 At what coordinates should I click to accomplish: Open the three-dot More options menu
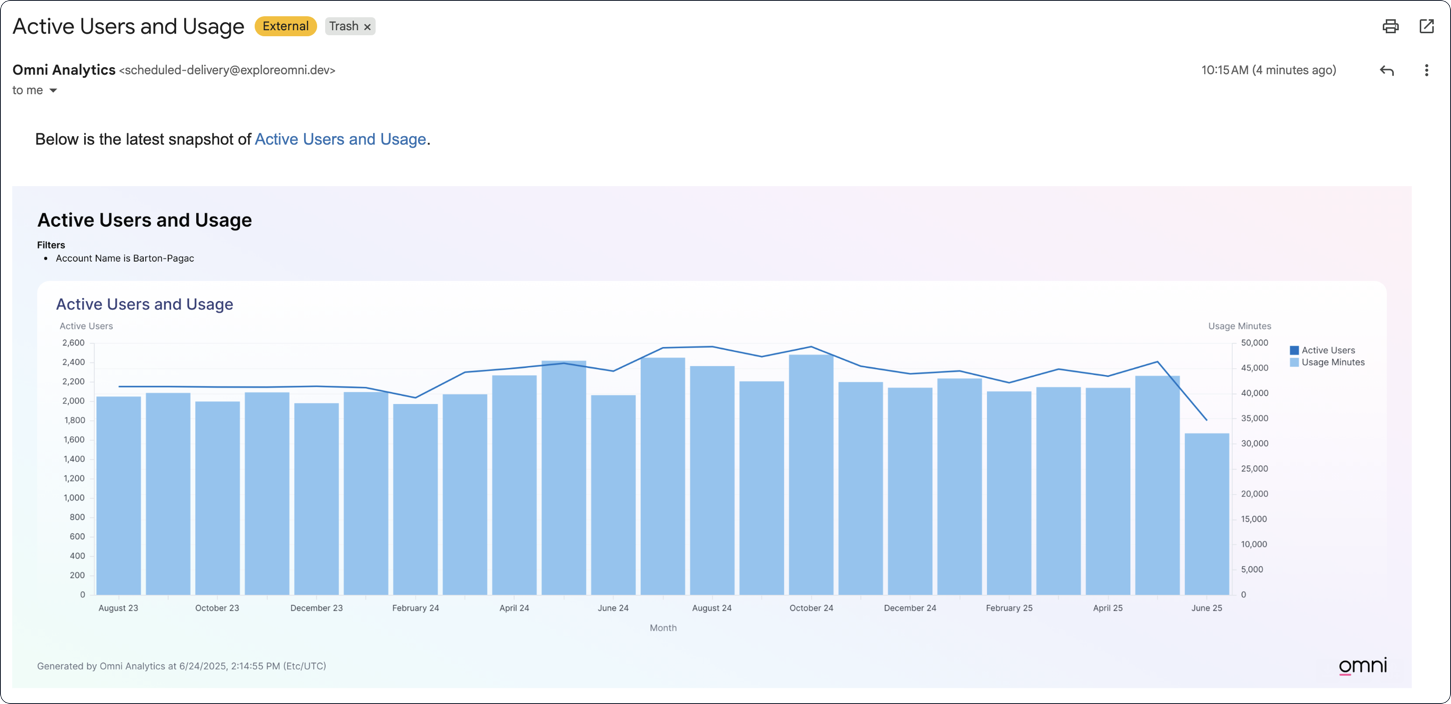click(1426, 70)
